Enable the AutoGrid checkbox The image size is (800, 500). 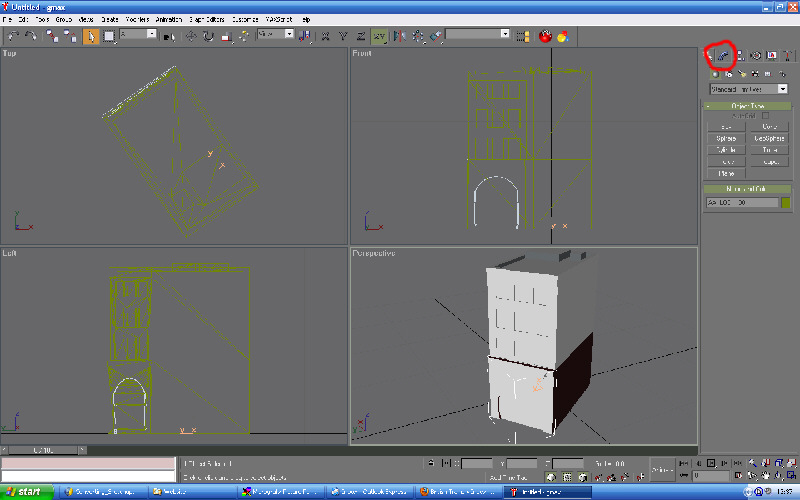[765, 116]
